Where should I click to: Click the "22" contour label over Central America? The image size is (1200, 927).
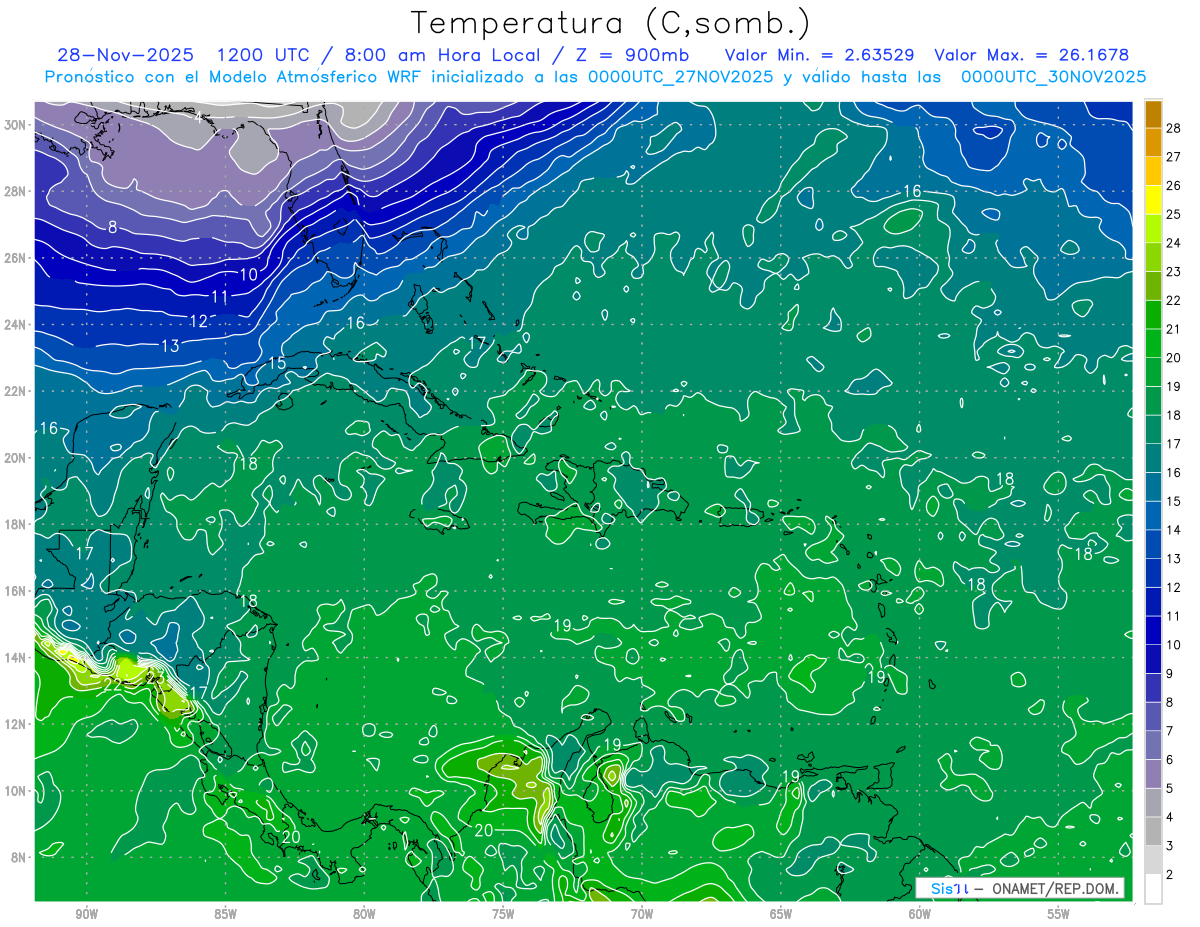[112, 685]
